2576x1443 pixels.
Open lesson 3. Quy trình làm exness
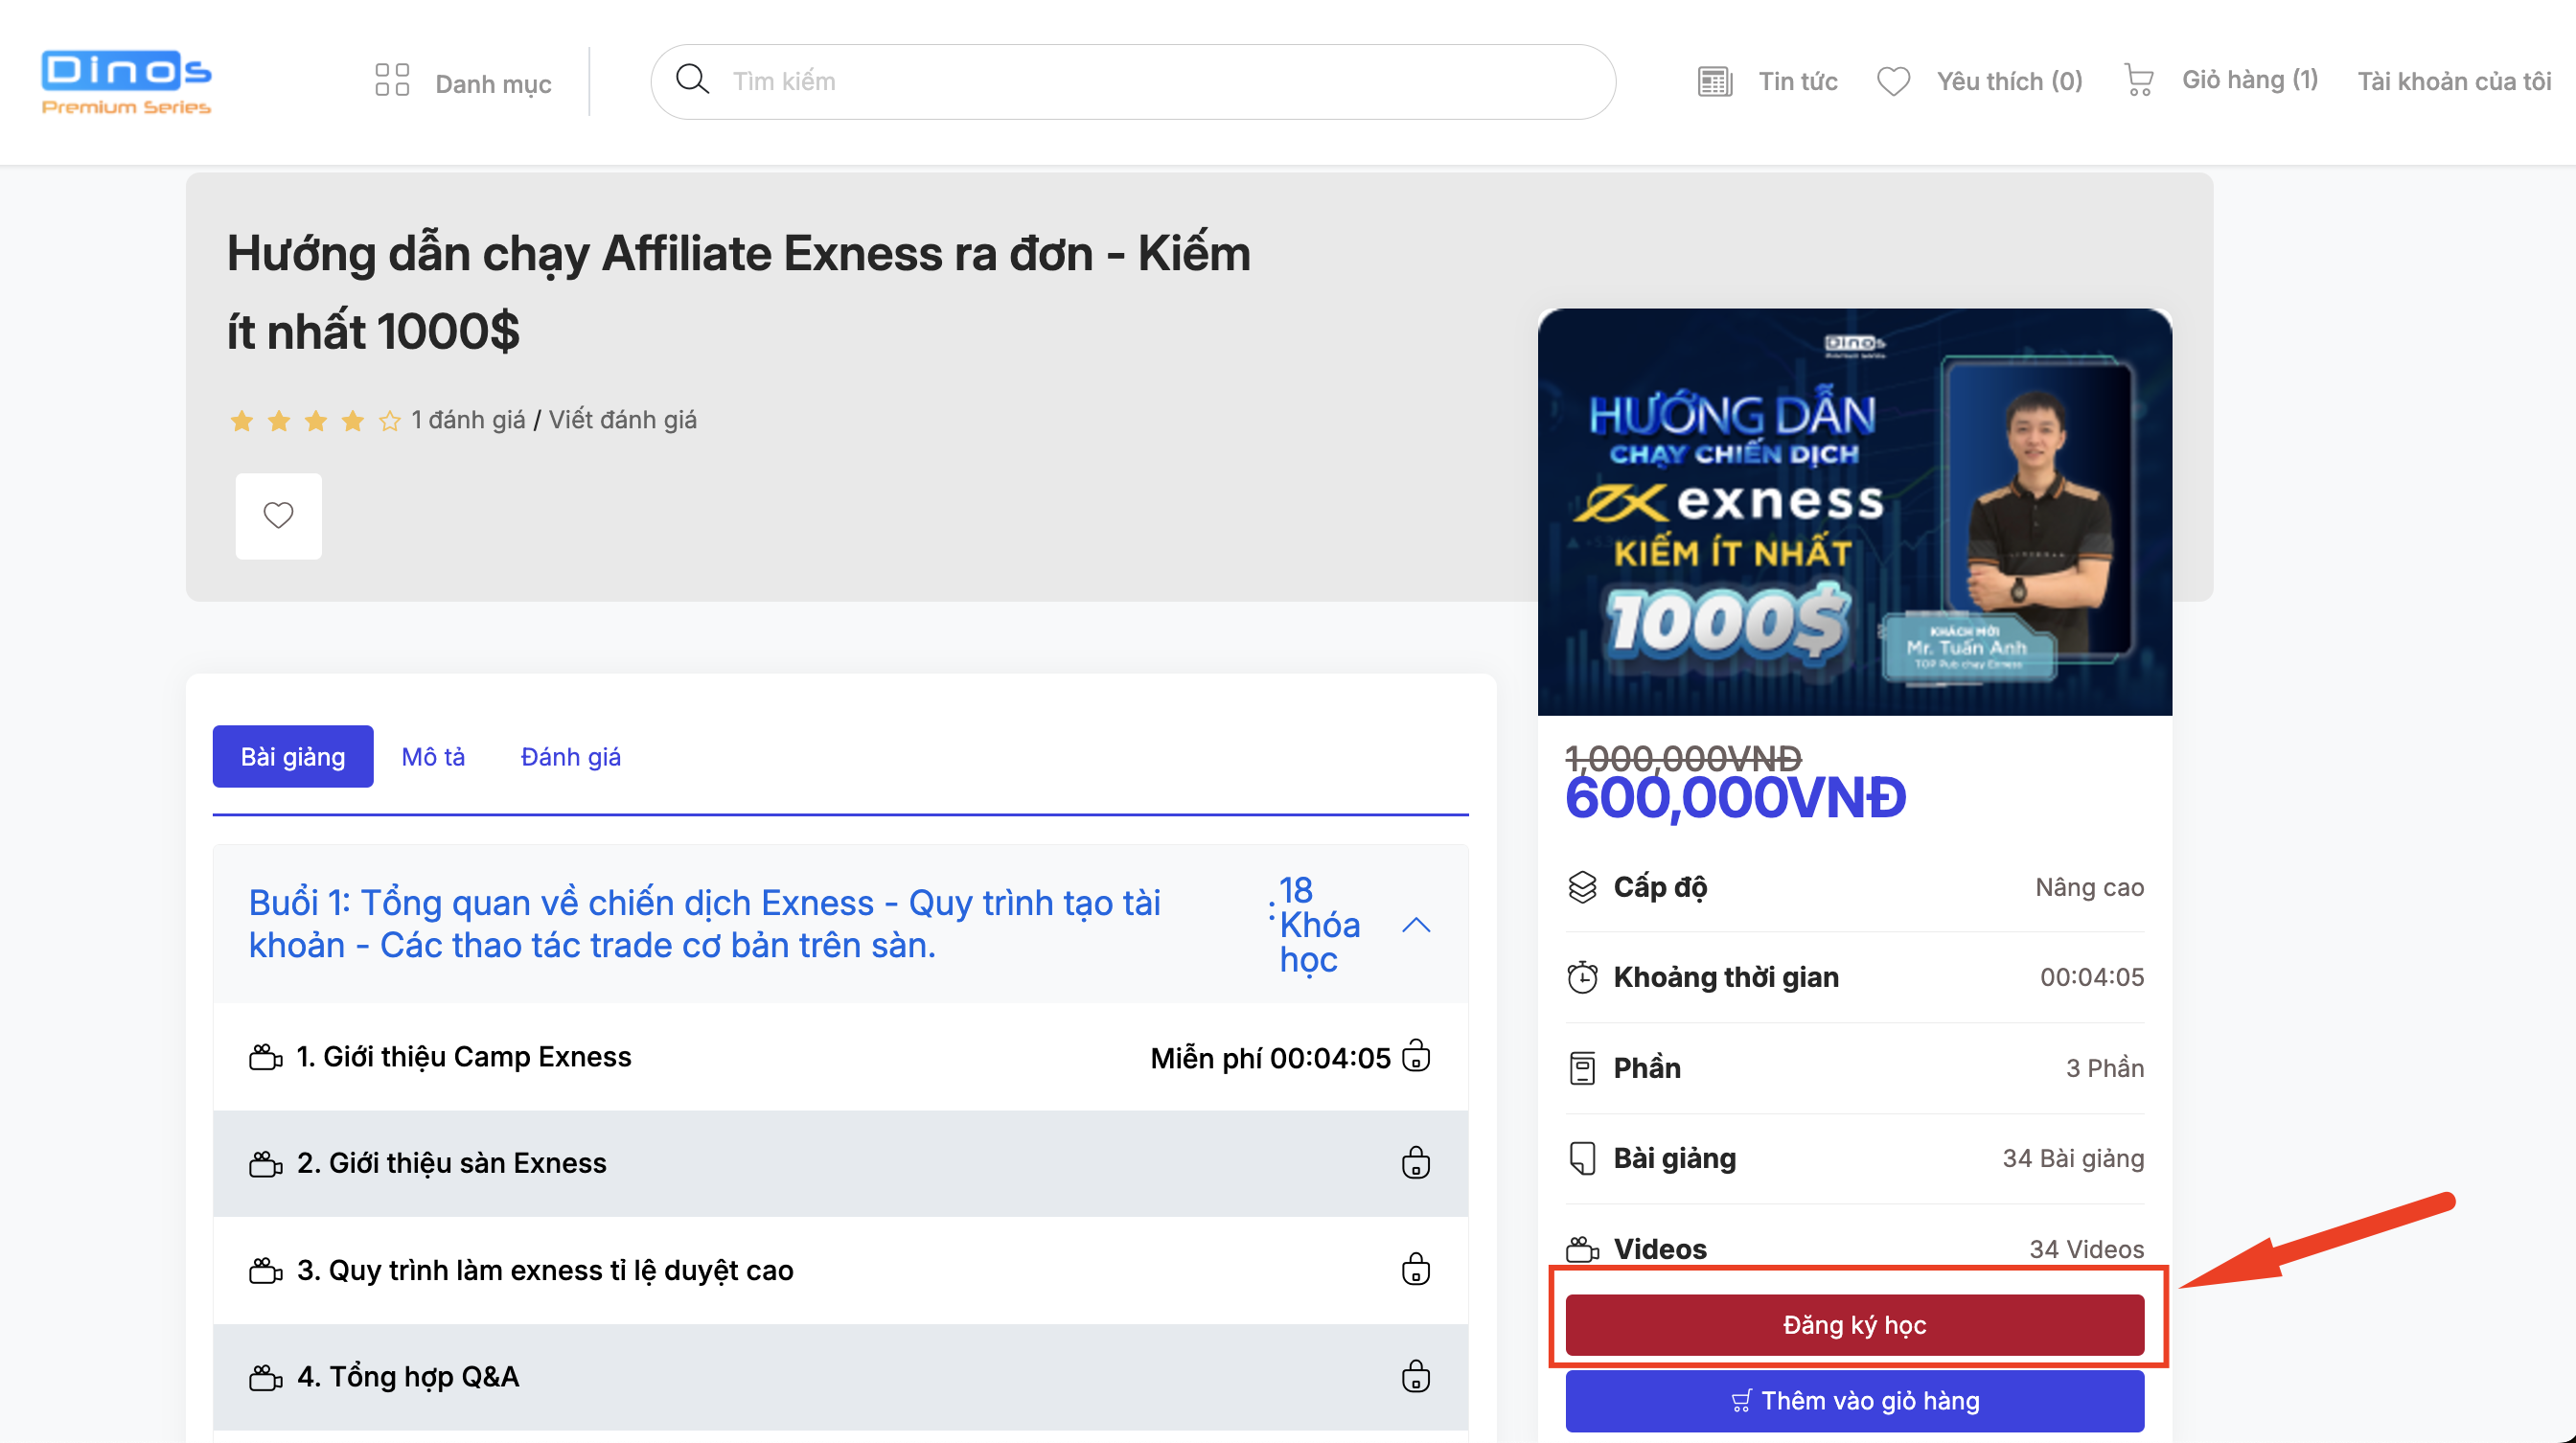click(545, 1271)
